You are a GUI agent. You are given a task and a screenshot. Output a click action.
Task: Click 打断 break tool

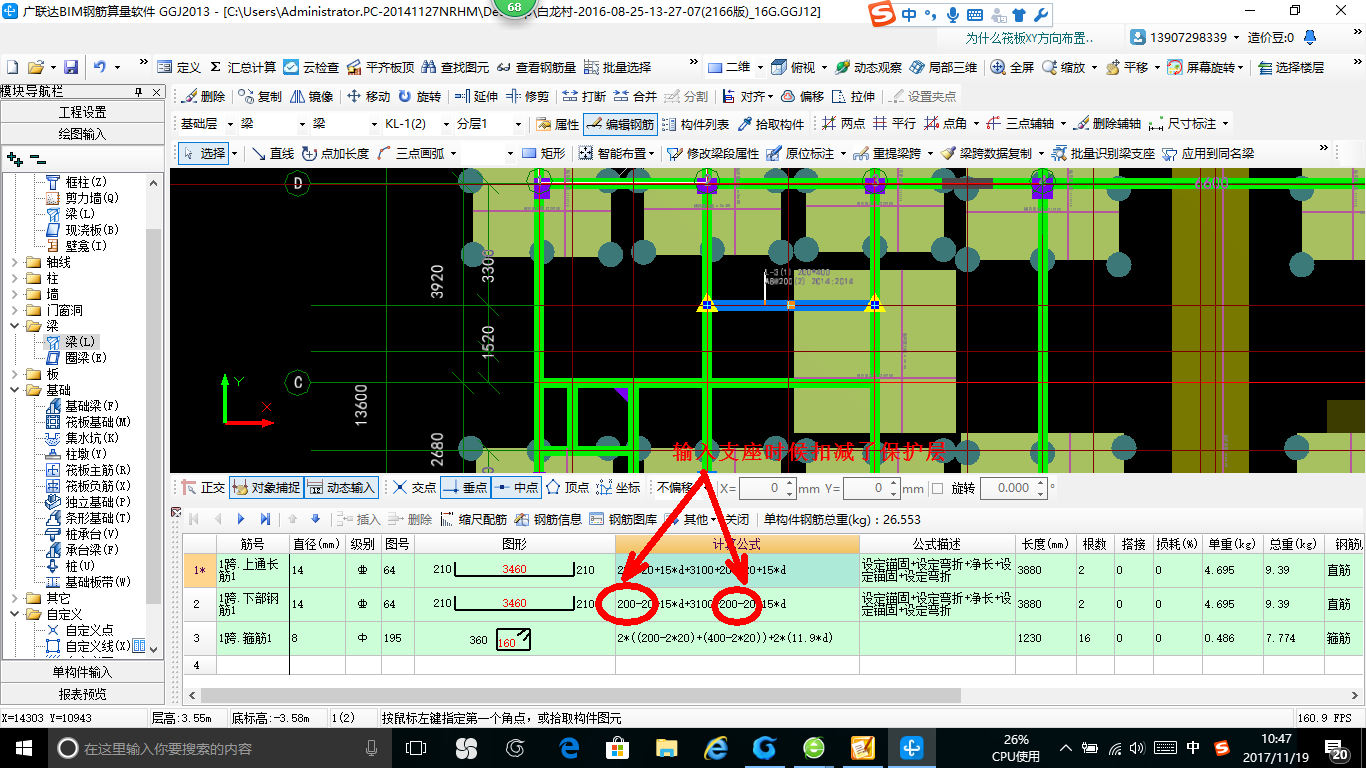[584, 96]
